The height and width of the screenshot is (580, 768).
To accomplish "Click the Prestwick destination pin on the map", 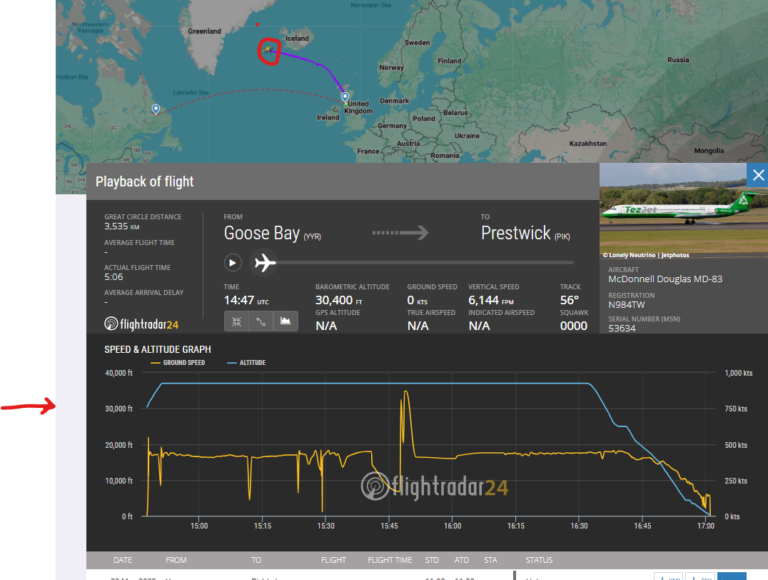I will 345,97.
